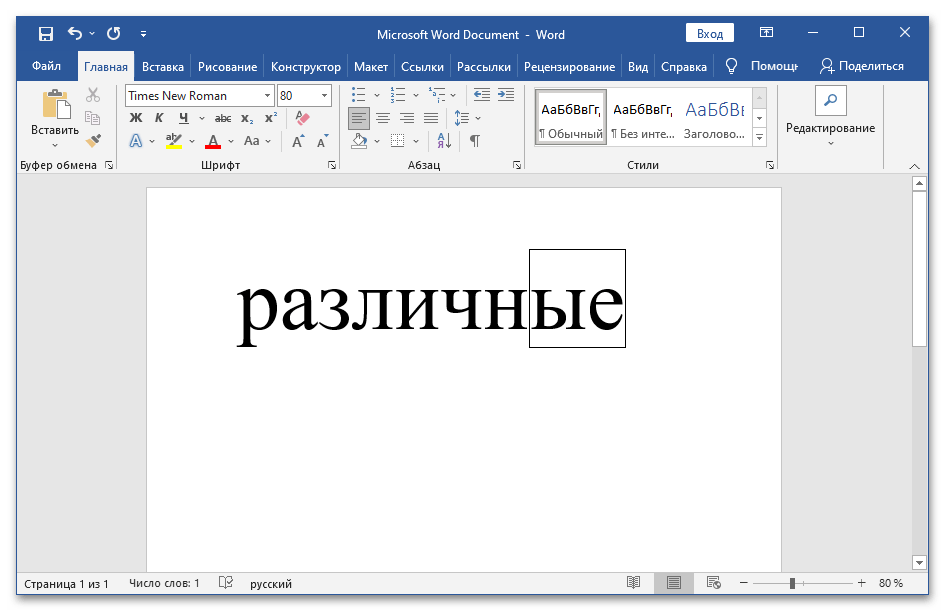Sort text with А-Я icon
This screenshot has width=945, height=611.
444,141
